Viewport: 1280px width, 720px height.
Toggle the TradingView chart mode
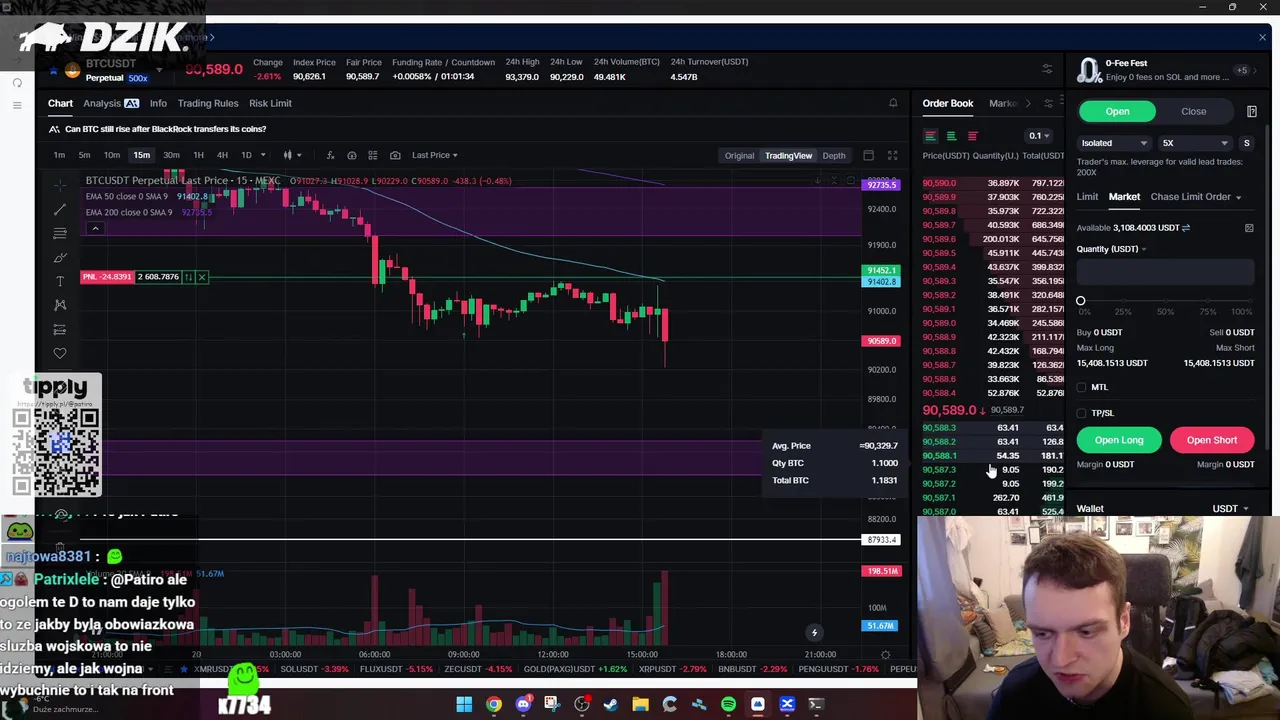tap(789, 155)
